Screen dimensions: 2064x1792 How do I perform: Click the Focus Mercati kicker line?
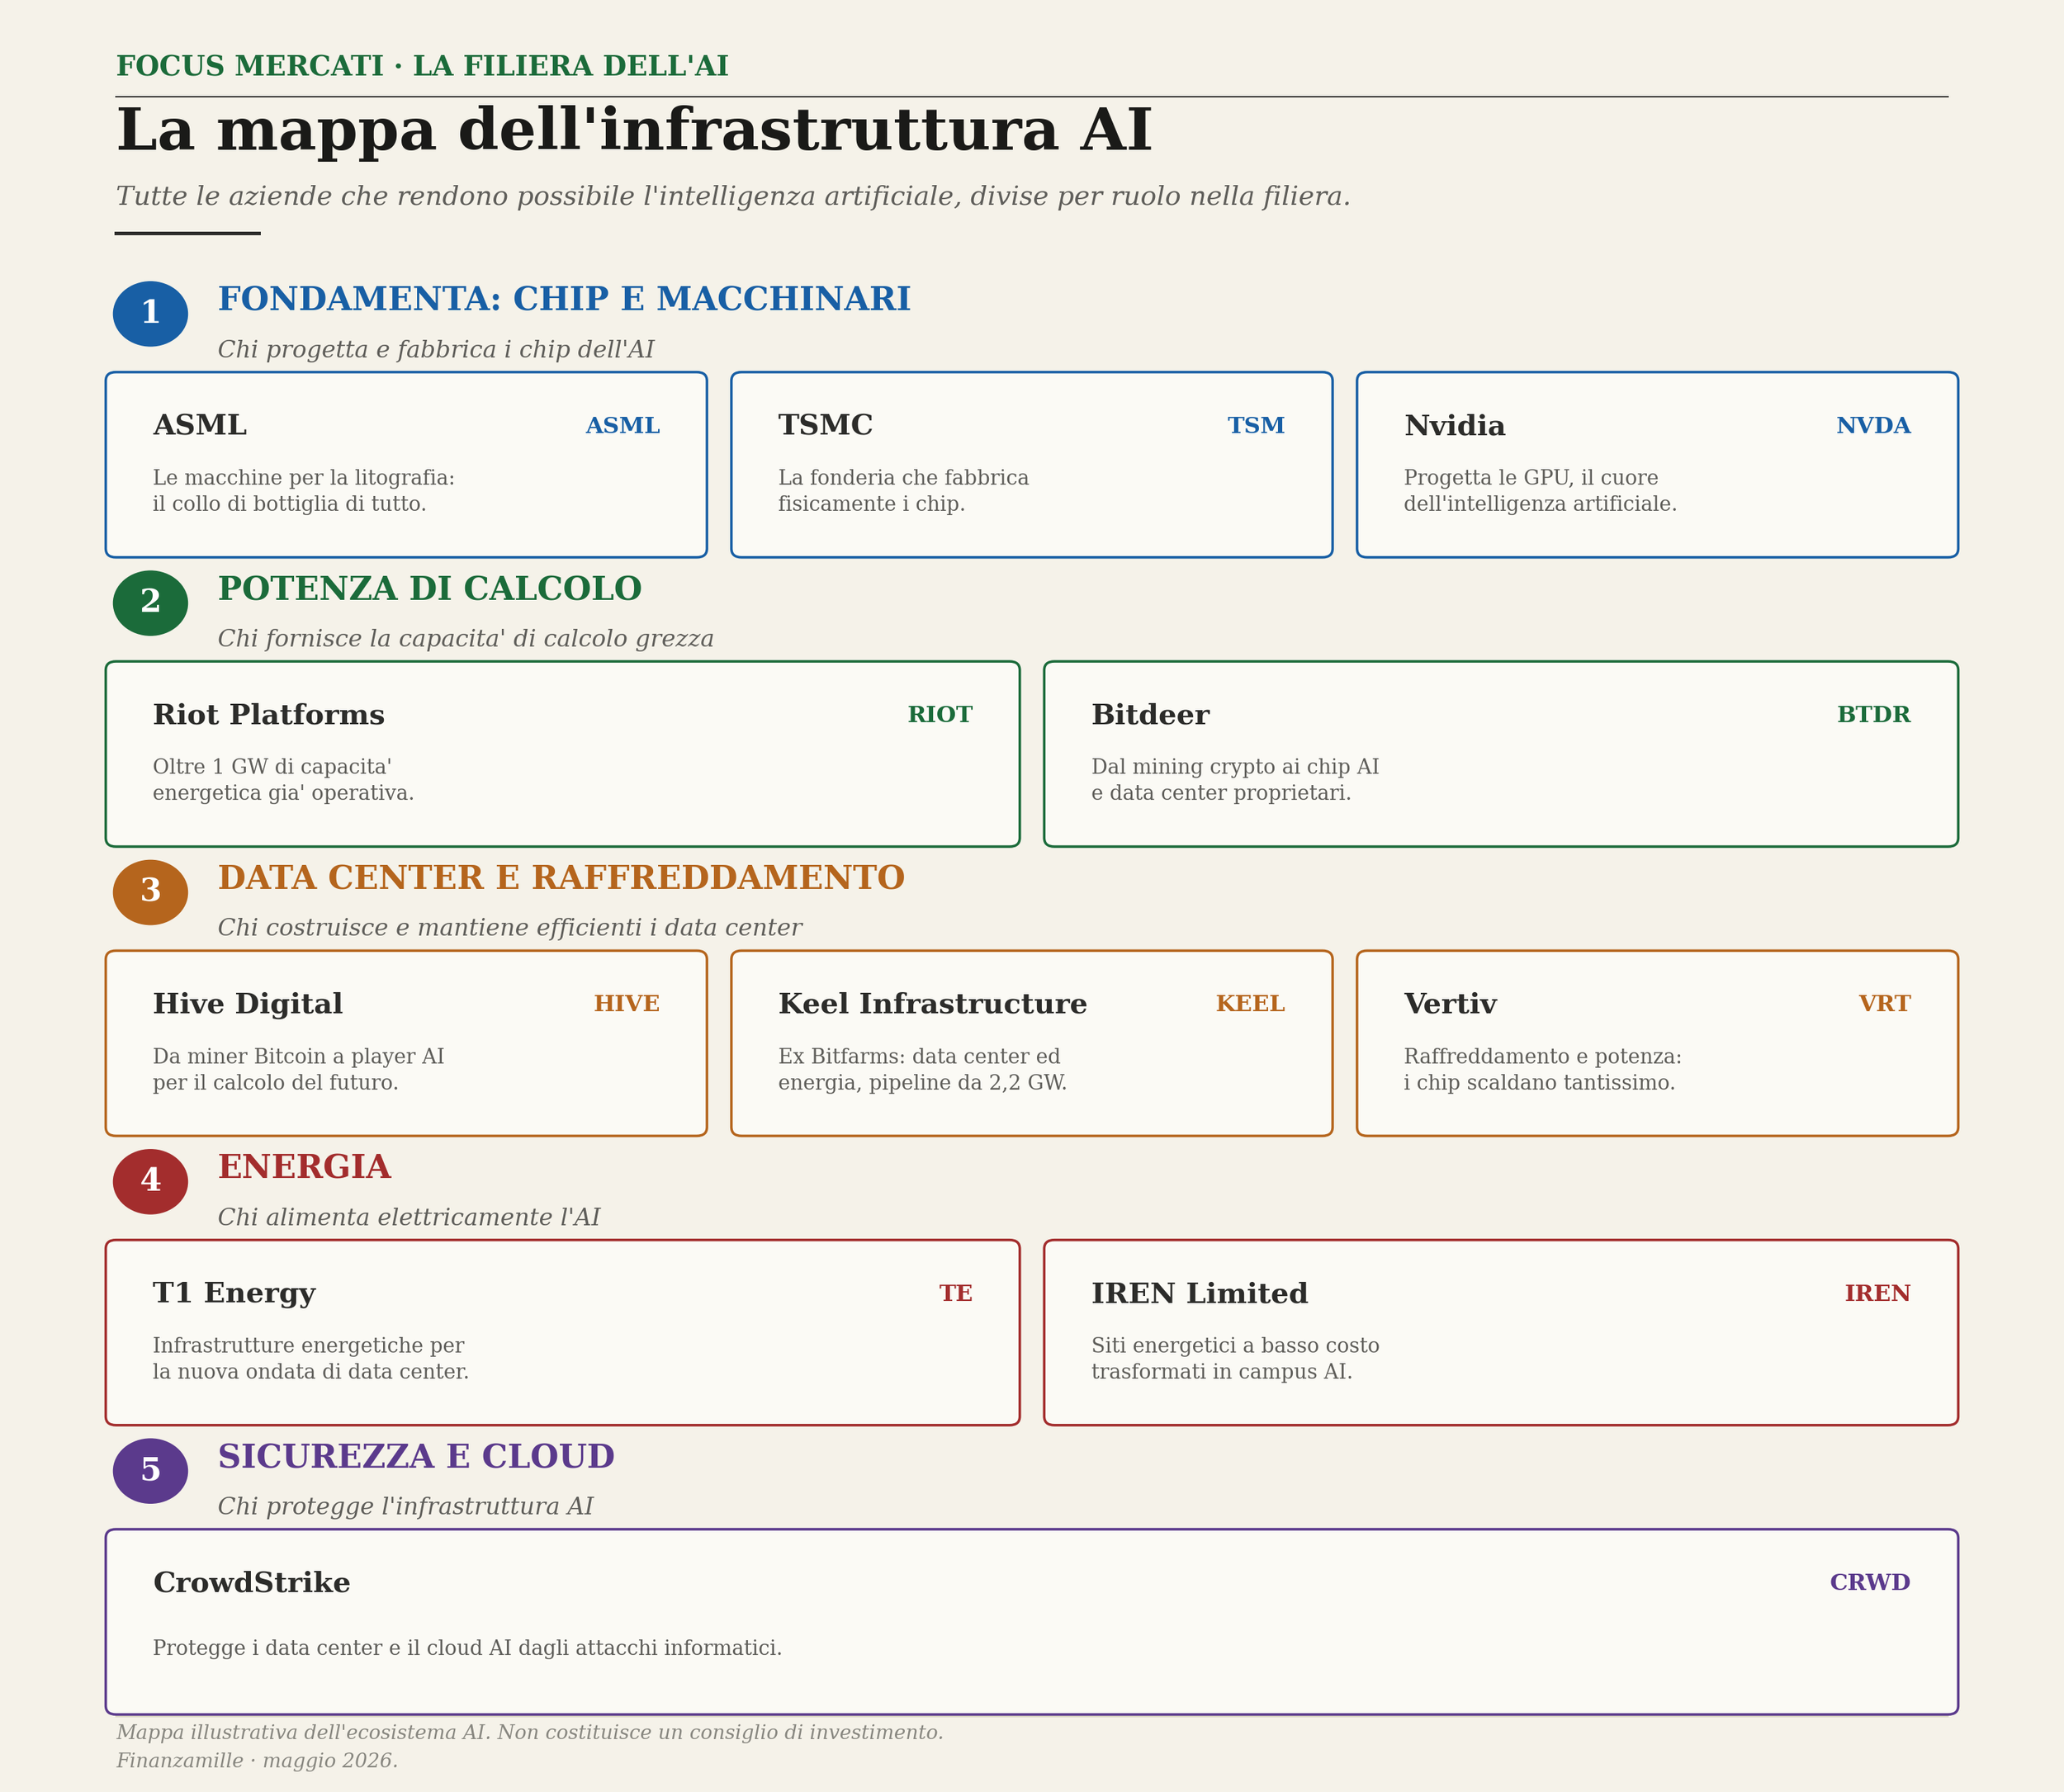click(x=422, y=67)
